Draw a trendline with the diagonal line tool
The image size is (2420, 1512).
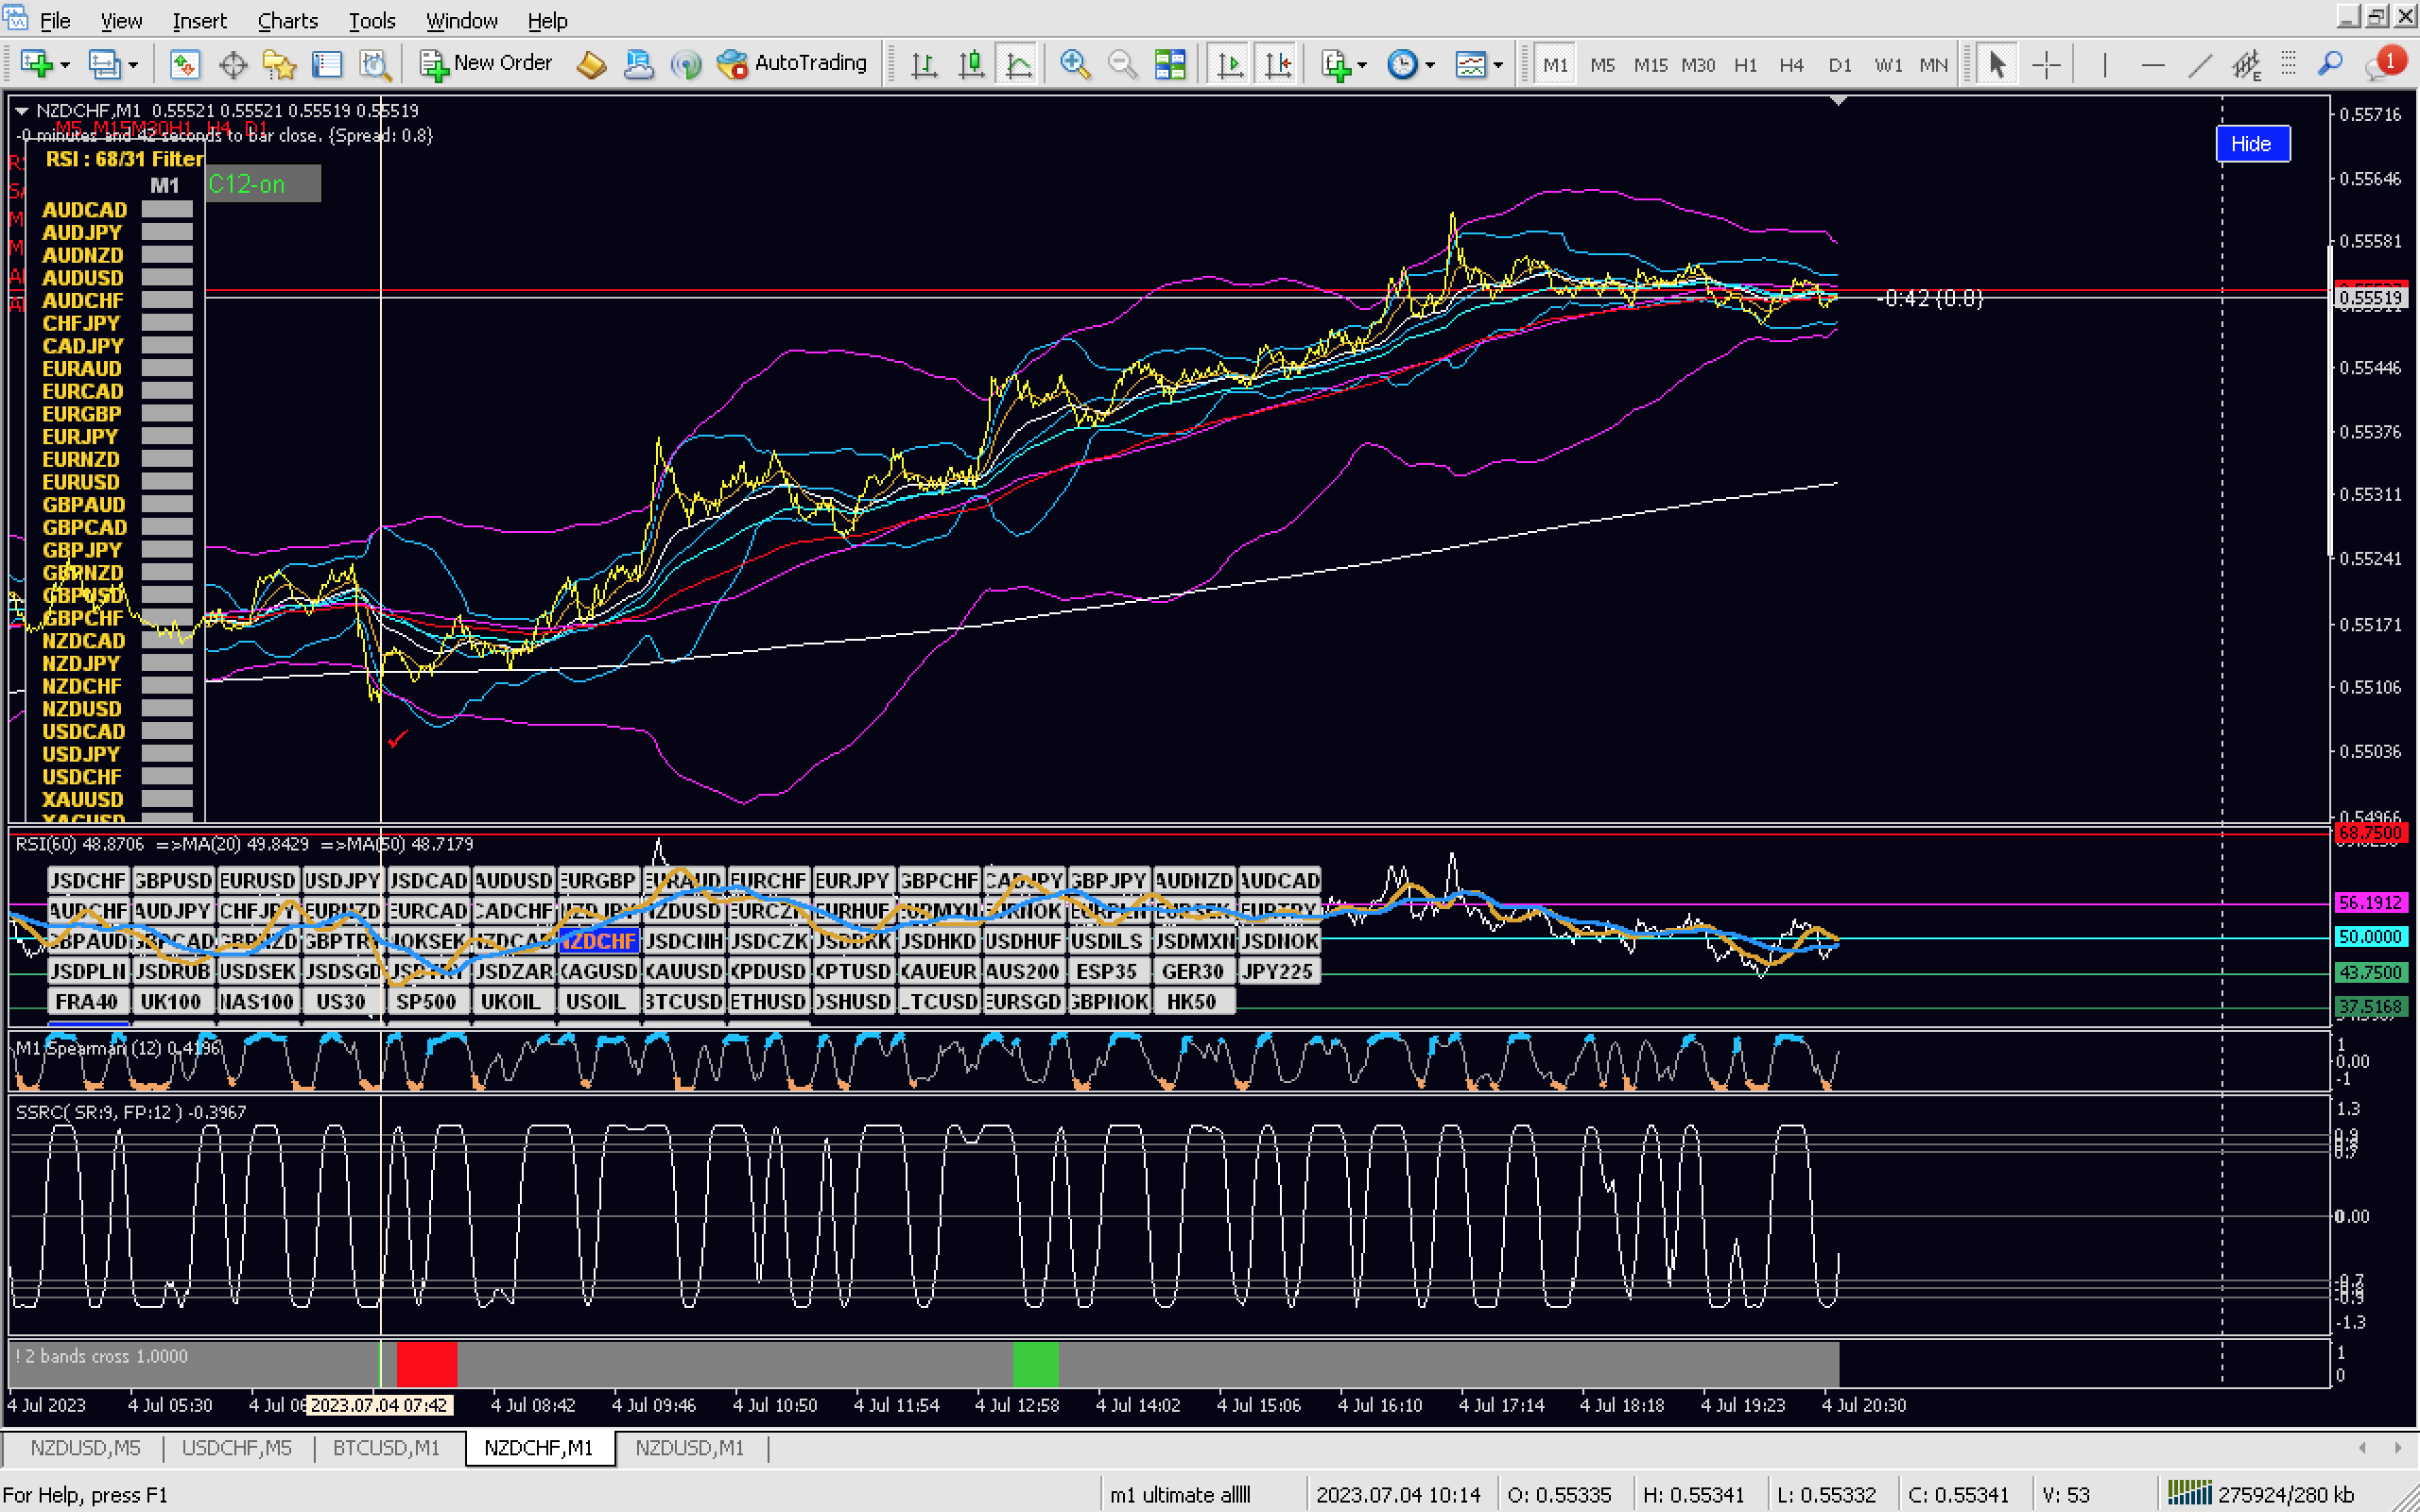[x=2199, y=65]
